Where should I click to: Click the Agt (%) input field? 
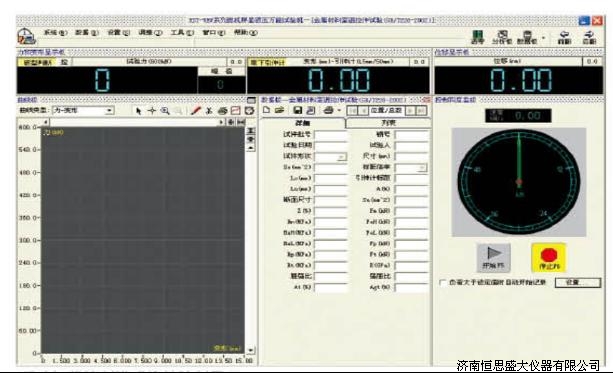tap(411, 288)
